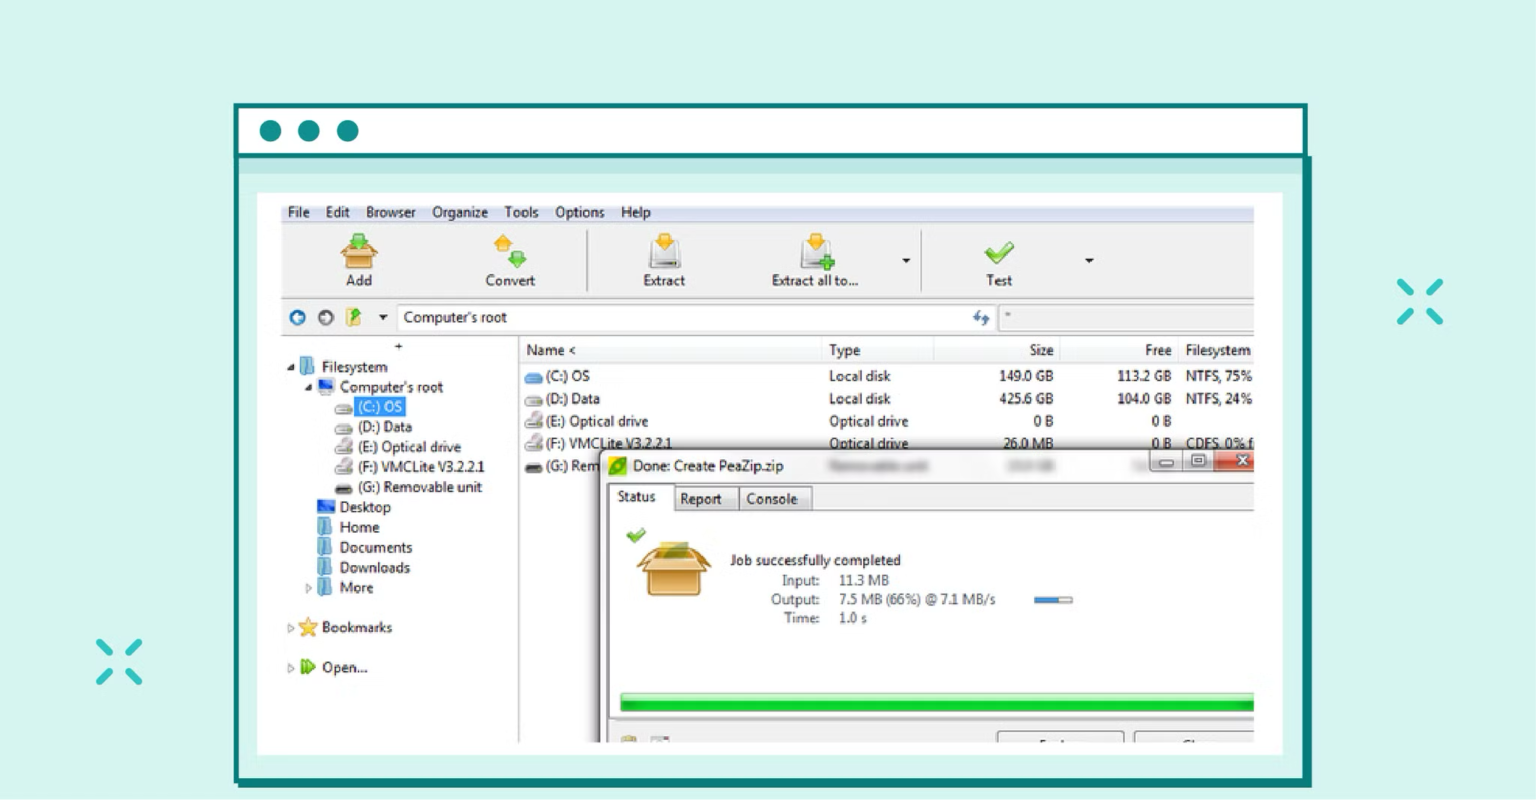Sort files by clicking the Name column header
The width and height of the screenshot is (1536, 800).
point(548,350)
